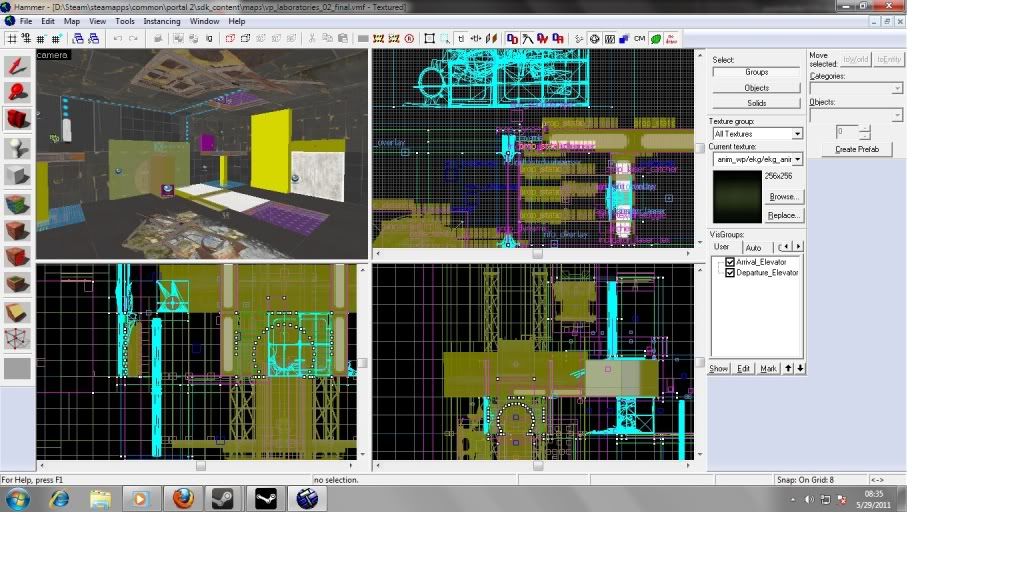Click the Carve with selected objects icon
The image size is (1024, 576).
pyautogui.click(x=157, y=39)
